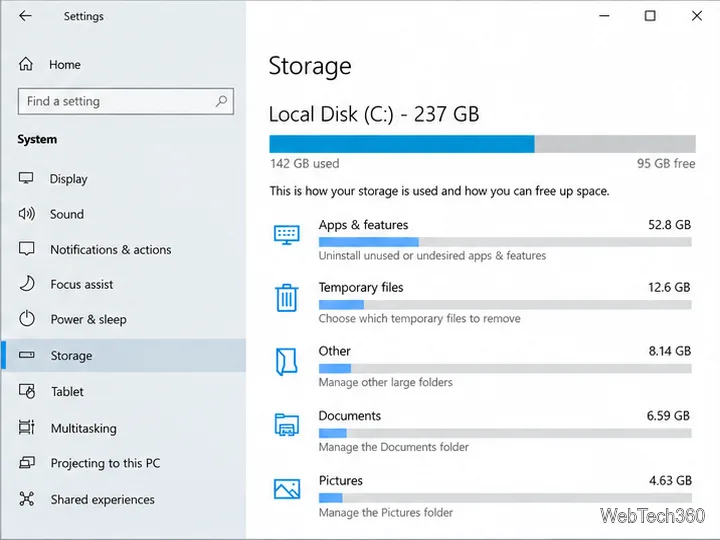Focus the Find a setting box
Image resolution: width=720 pixels, height=540 pixels.
pos(126,101)
